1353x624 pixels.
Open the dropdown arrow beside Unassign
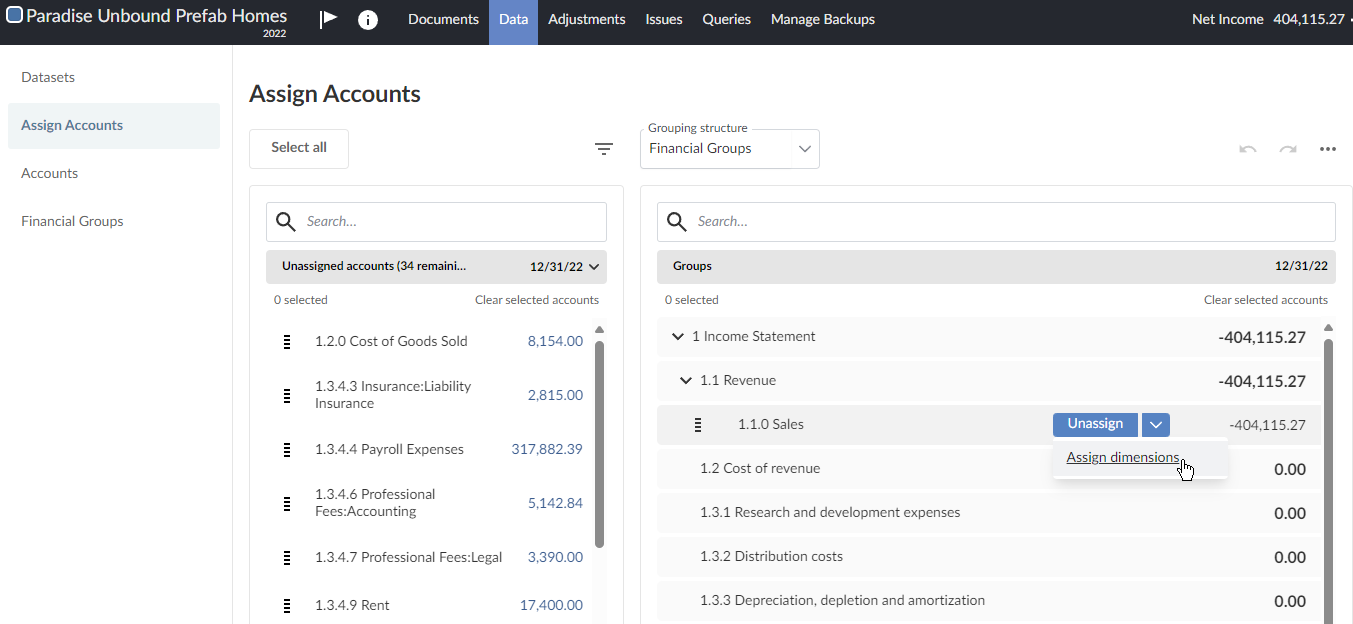[1156, 425]
